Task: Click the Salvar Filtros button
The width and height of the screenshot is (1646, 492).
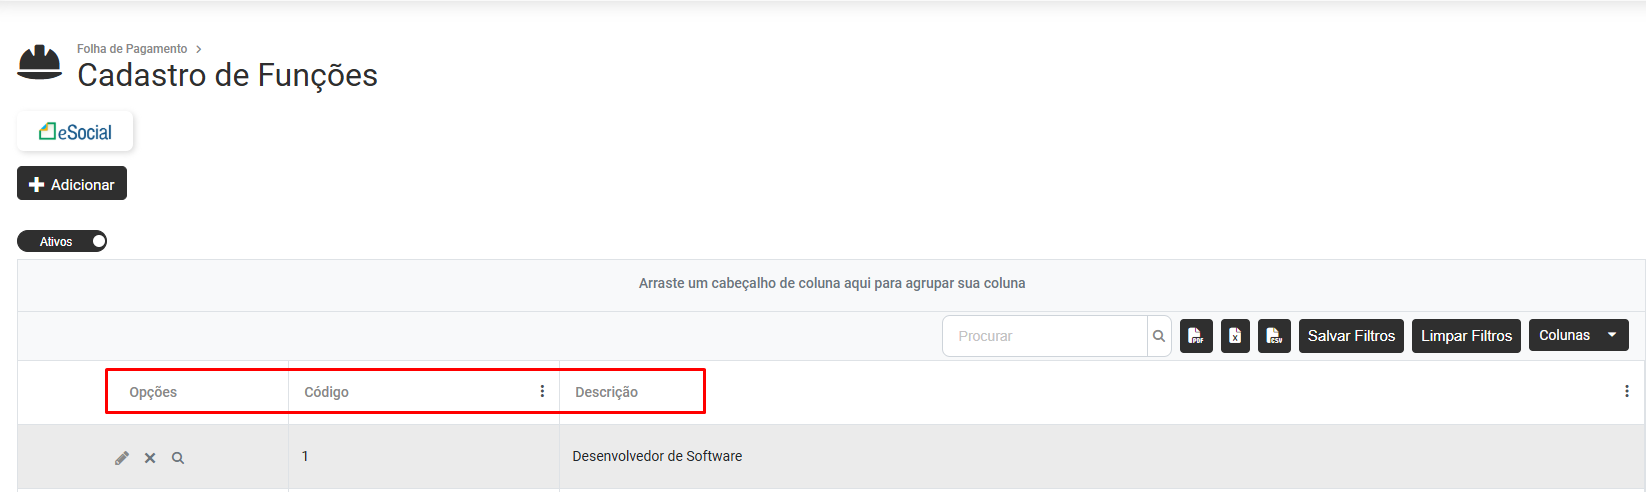Action: [1351, 336]
